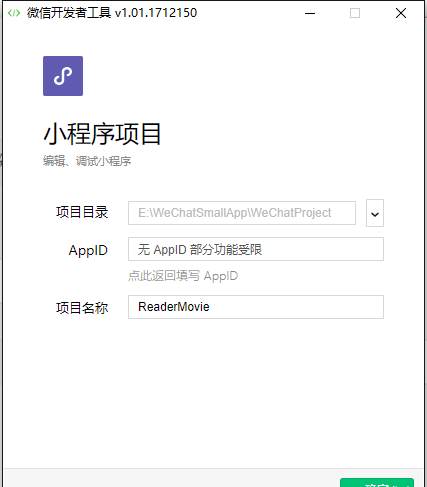Click the 点此返回填写 AppID link
427x487 pixels.
click(183, 276)
